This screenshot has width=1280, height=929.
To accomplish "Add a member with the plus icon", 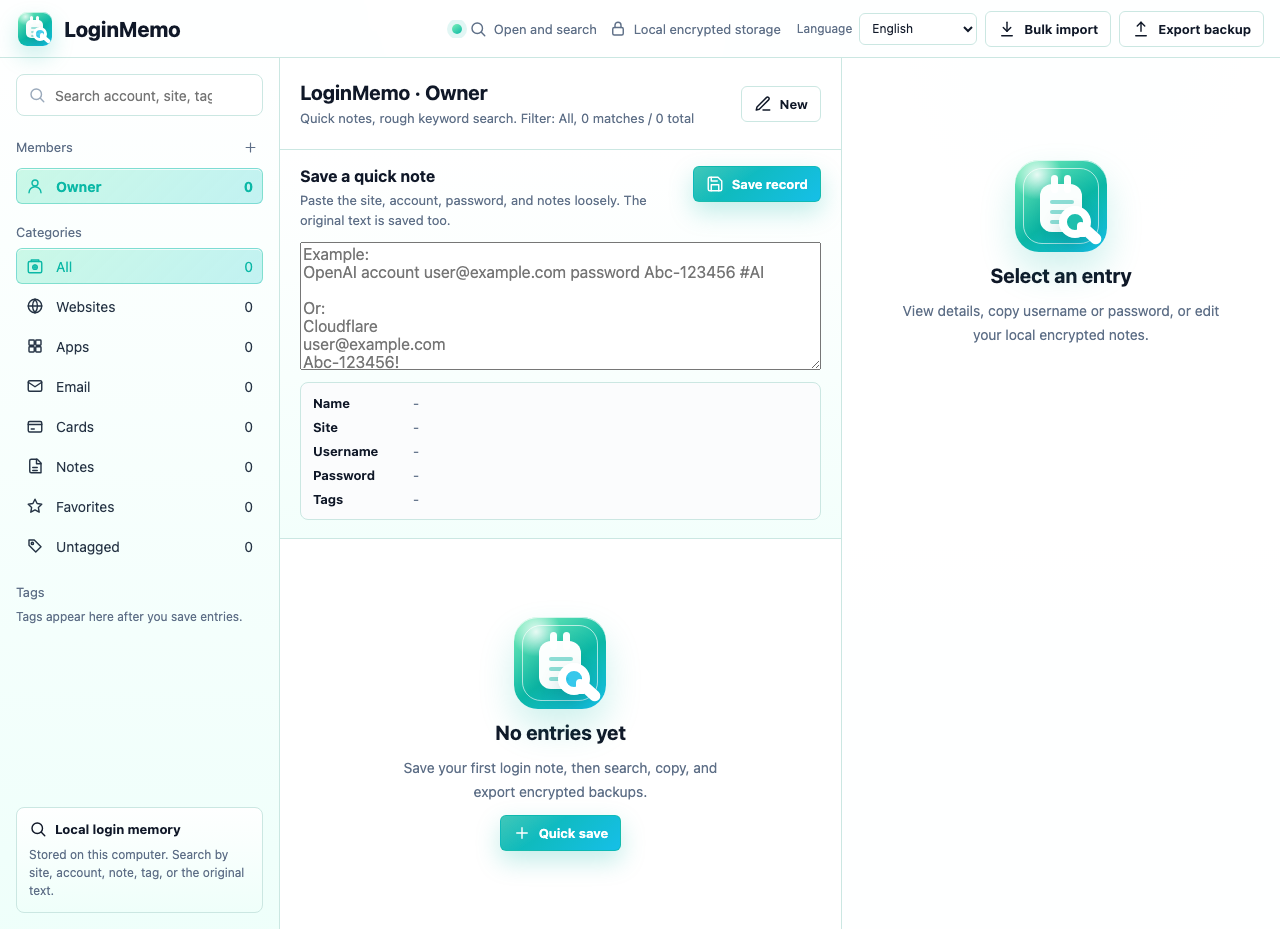I will coord(250,147).
